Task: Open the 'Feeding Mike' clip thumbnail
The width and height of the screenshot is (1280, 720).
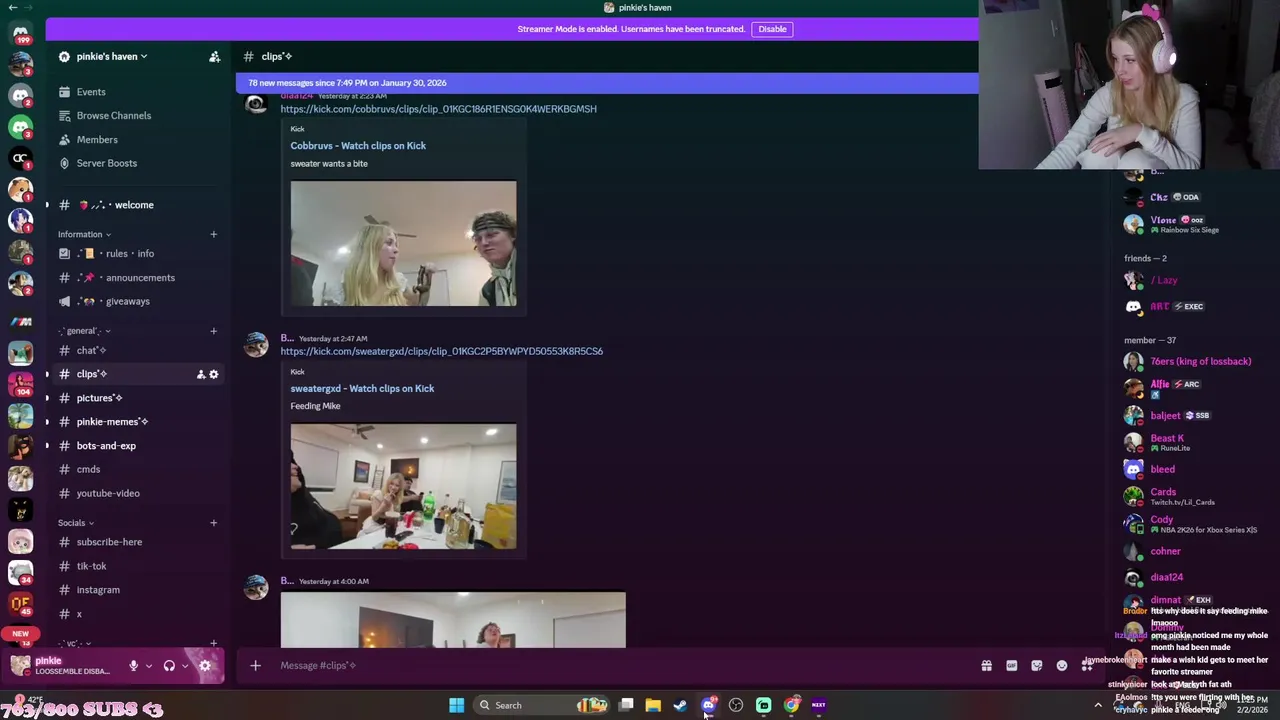Action: tap(404, 486)
